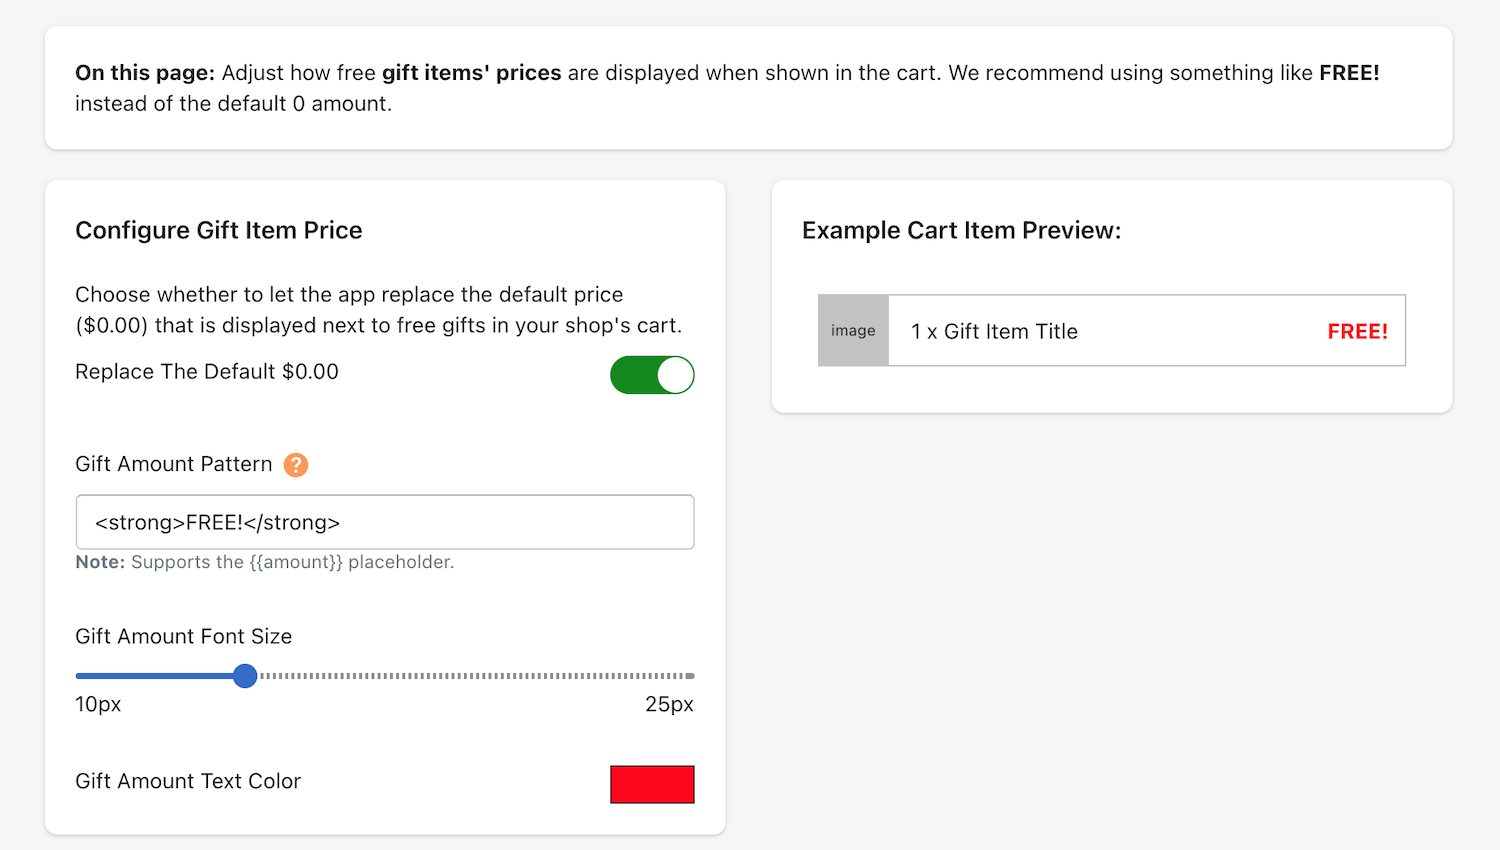Screen dimensions: 1500x850
Task: Click the red FREE! price in preview
Action: [x=1357, y=332]
